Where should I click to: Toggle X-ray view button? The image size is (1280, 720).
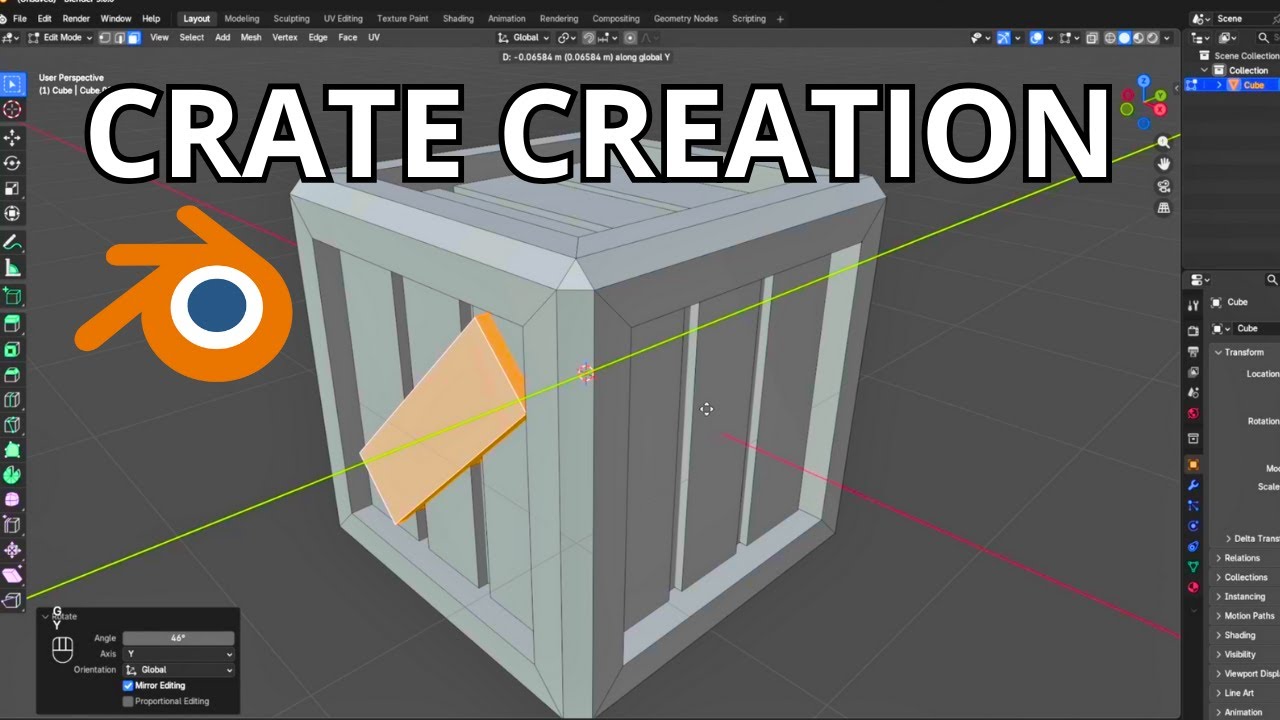coord(1092,38)
